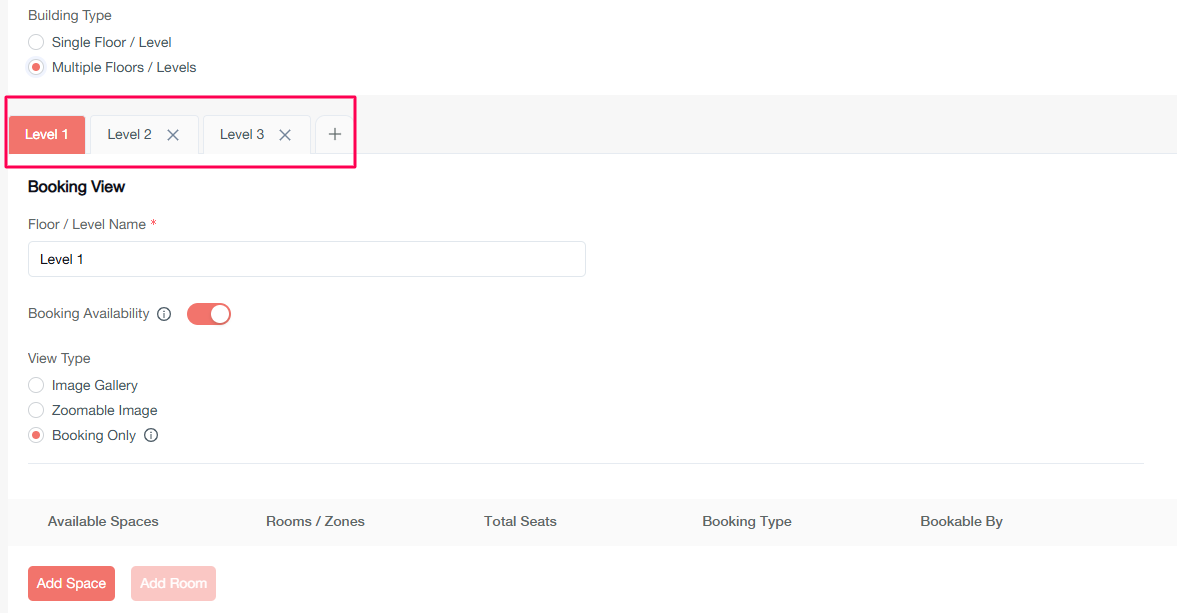Choose Zoomable Image view type

(x=36, y=410)
